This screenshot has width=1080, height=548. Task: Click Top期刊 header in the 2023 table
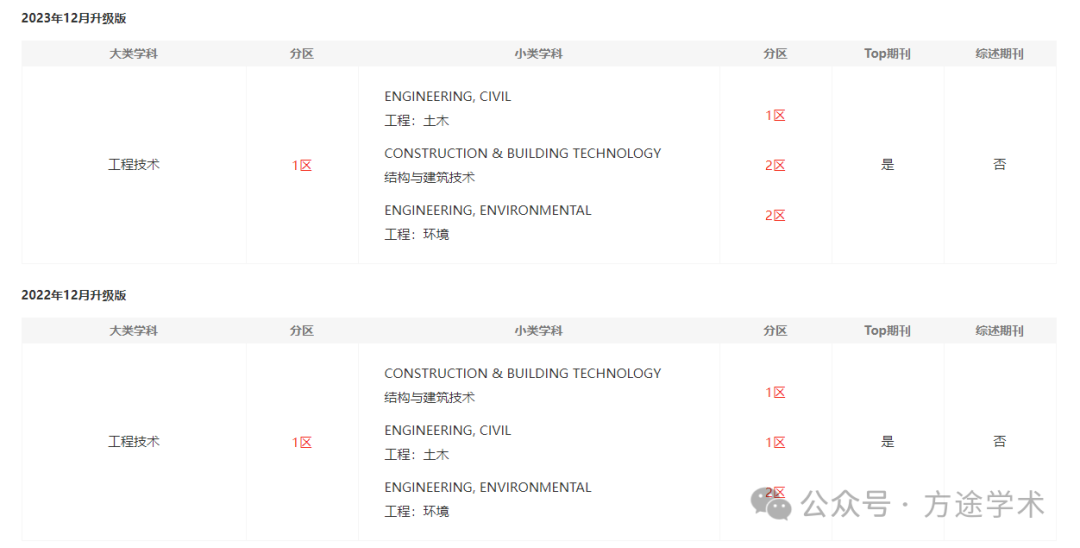[x=887, y=54]
